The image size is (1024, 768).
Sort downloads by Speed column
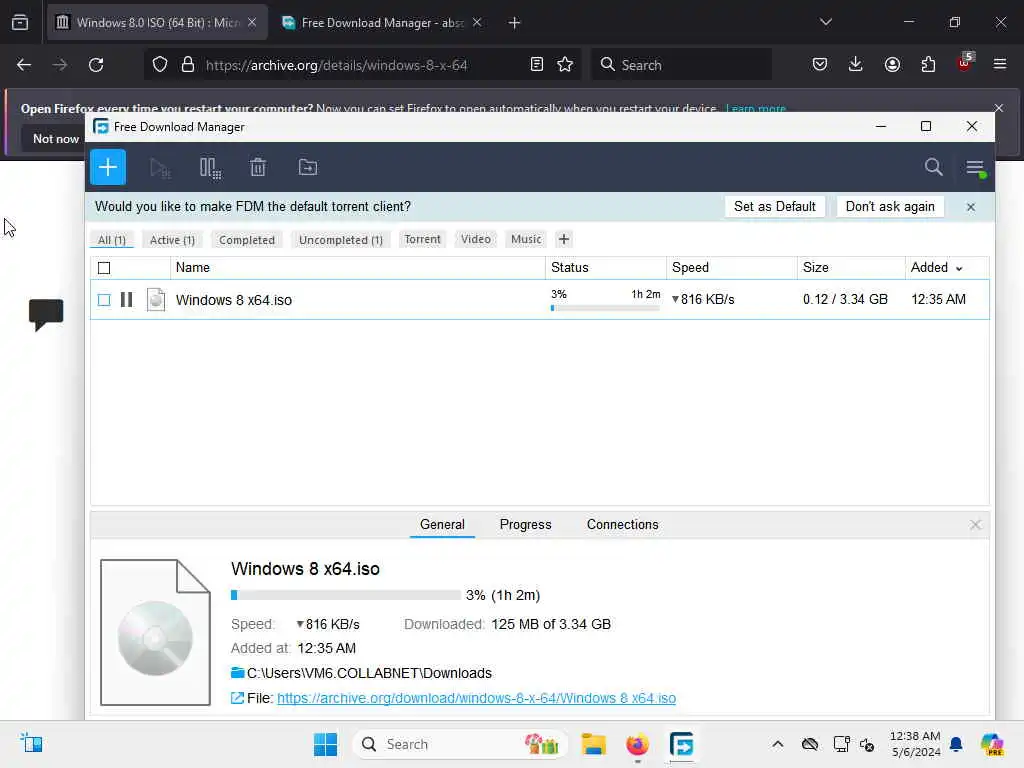690,268
